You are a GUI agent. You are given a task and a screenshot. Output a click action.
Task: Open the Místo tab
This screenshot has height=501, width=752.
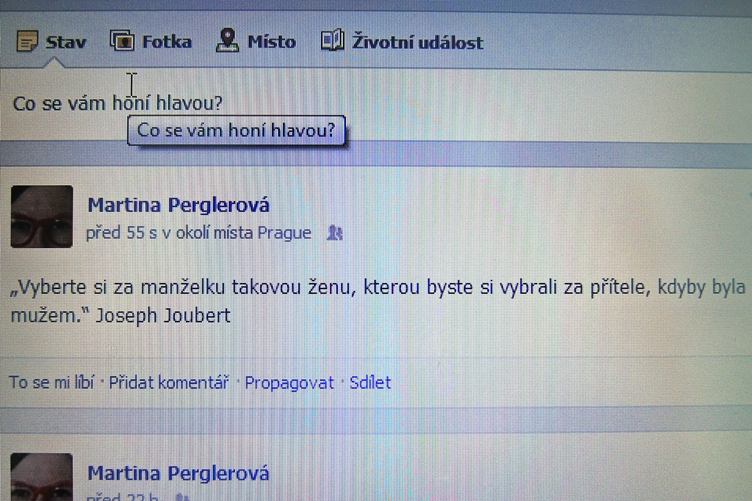tap(256, 41)
